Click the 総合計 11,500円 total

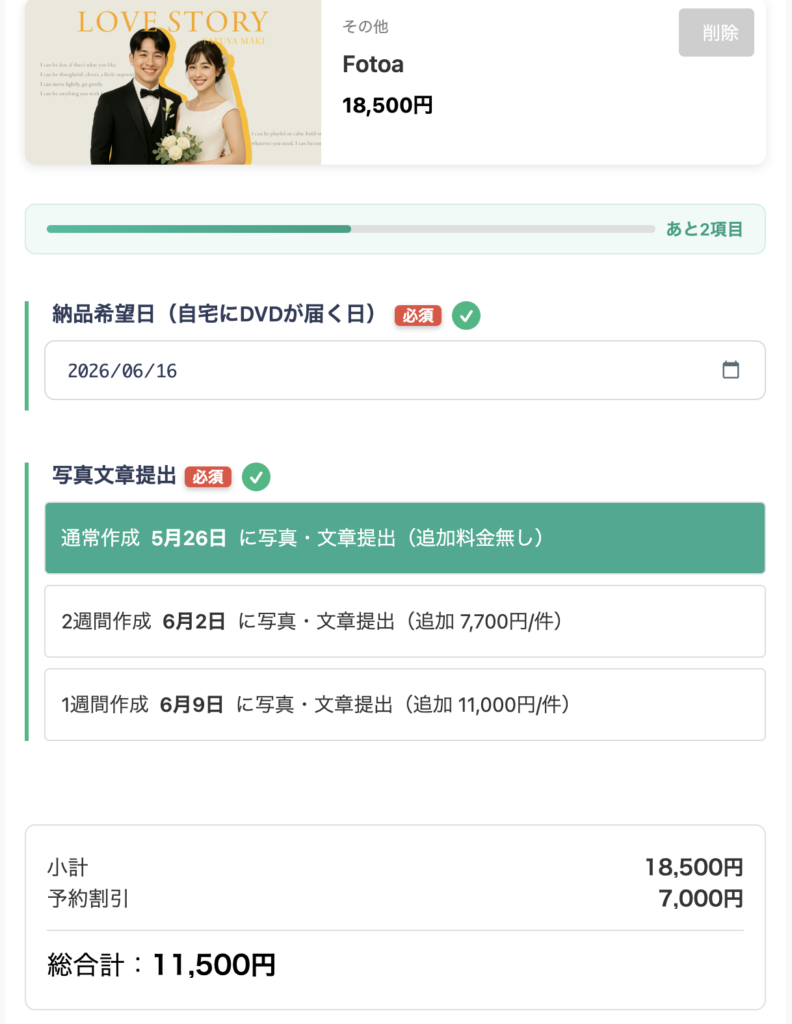click(161, 965)
